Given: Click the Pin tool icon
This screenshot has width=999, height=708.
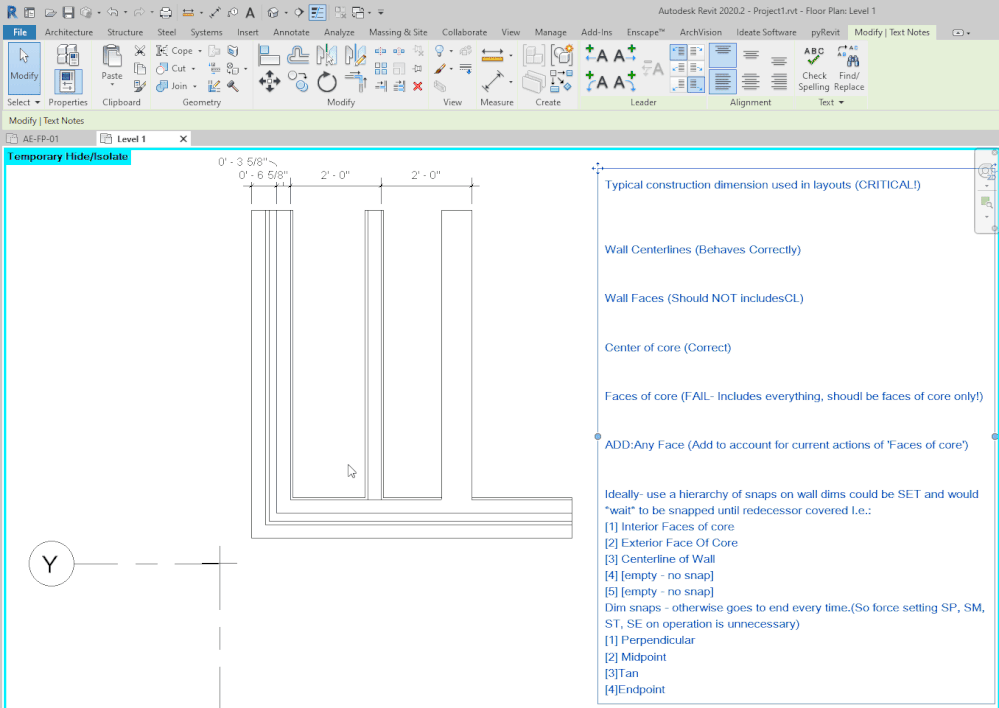Looking at the screenshot, I should tap(417, 68).
